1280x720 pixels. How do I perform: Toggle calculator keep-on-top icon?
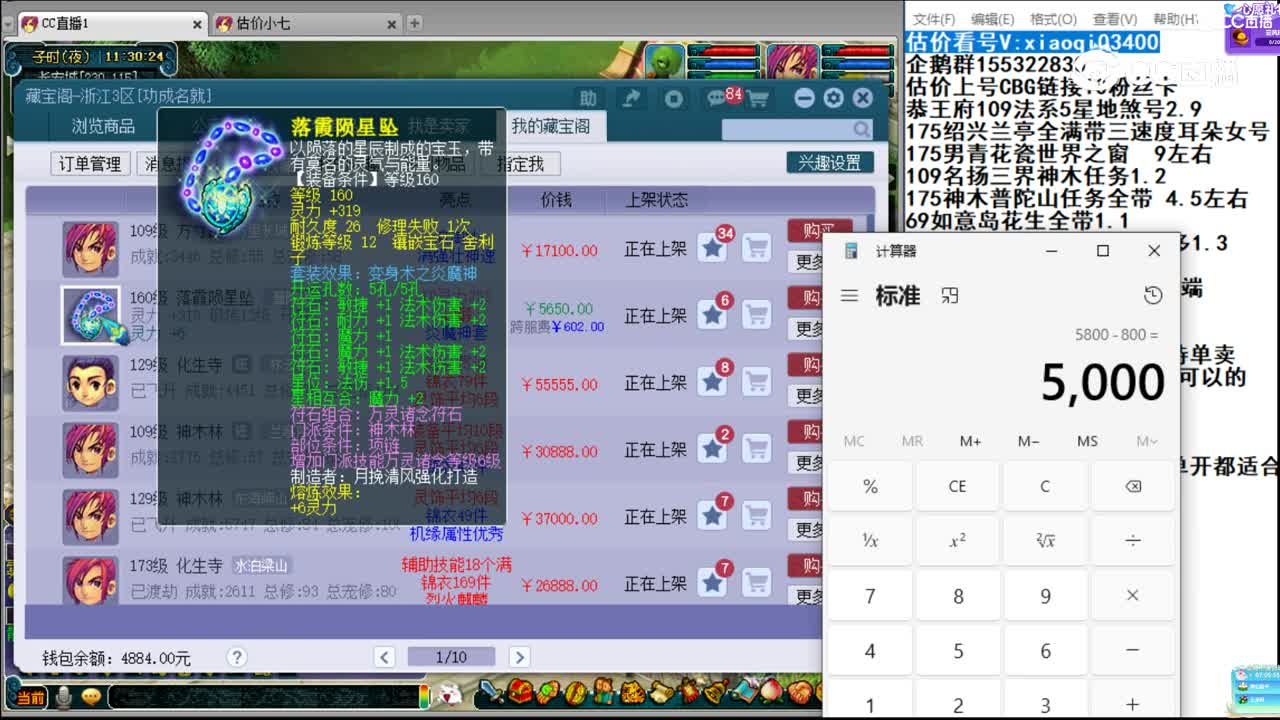(x=950, y=295)
